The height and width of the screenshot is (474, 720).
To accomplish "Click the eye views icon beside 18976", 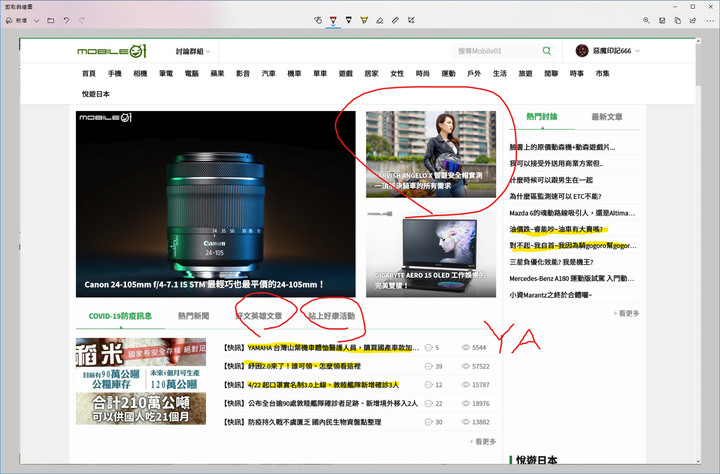I will 466,404.
